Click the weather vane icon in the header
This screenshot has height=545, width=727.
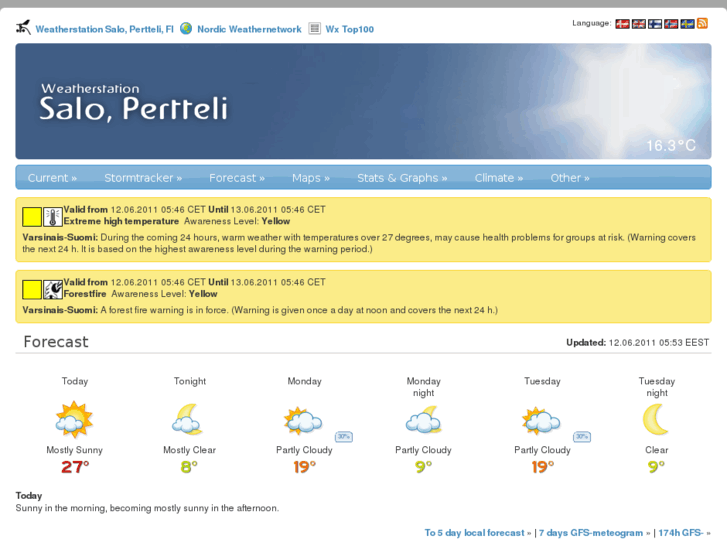click(23, 28)
